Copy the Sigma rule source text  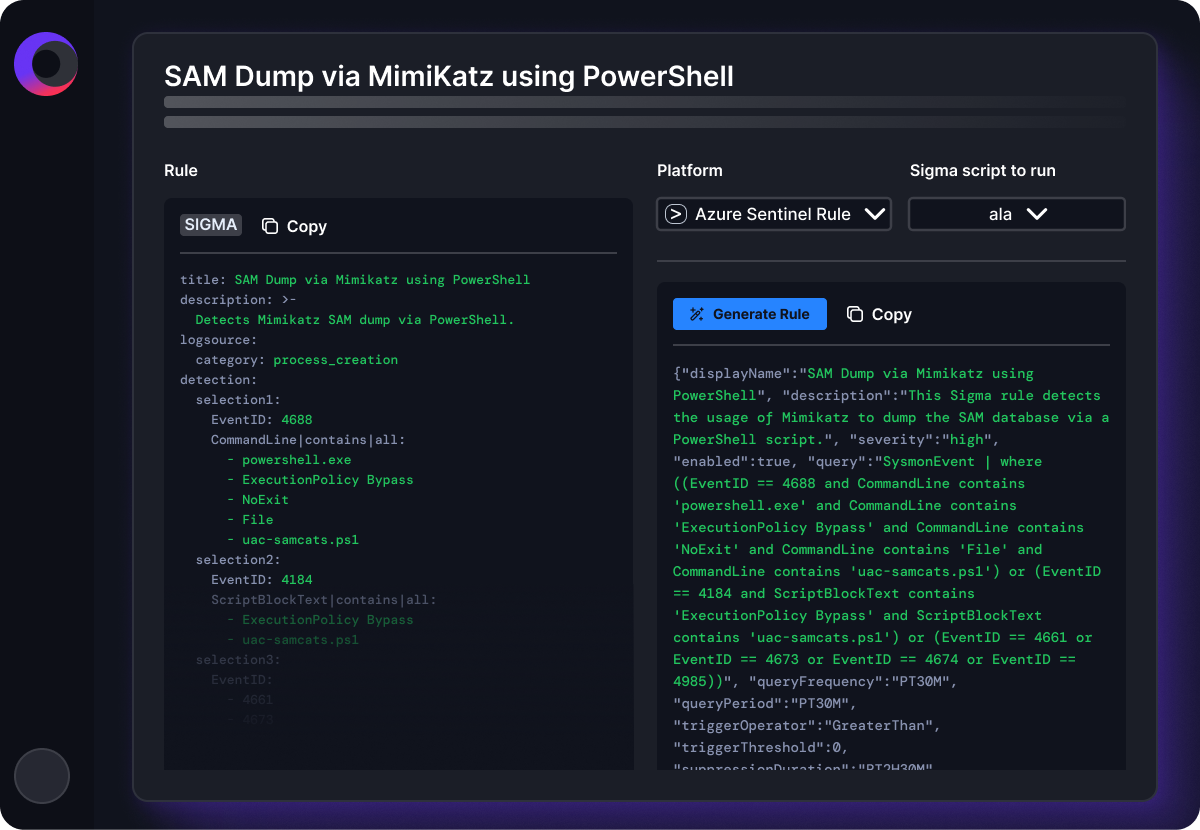pyautogui.click(x=295, y=226)
